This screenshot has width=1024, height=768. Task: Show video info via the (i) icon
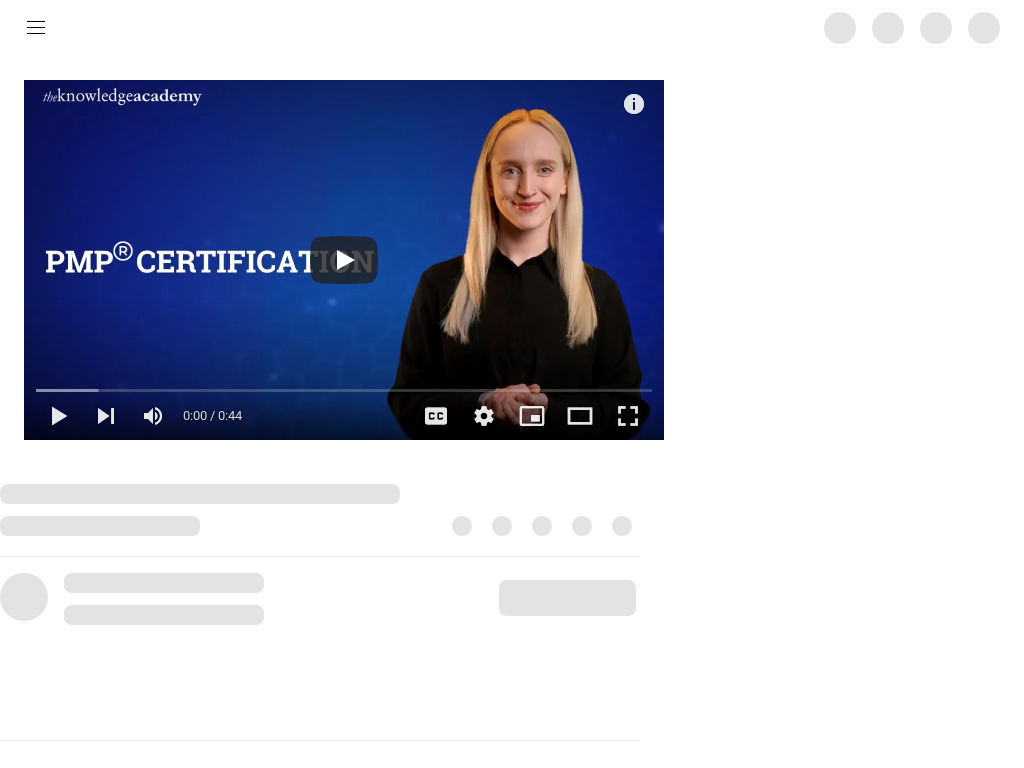pyautogui.click(x=634, y=104)
